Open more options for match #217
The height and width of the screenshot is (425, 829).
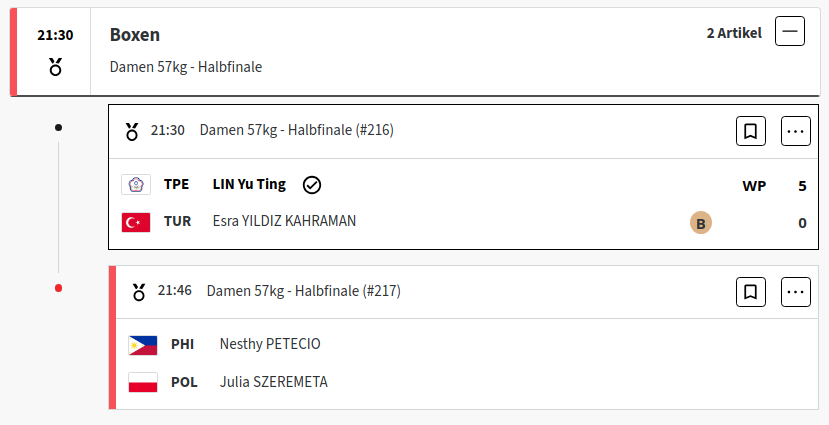[796, 292]
